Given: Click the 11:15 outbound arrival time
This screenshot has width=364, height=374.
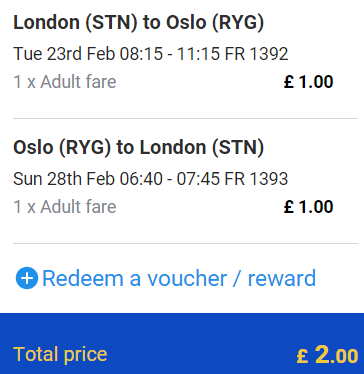Looking at the screenshot, I should (x=197, y=54).
